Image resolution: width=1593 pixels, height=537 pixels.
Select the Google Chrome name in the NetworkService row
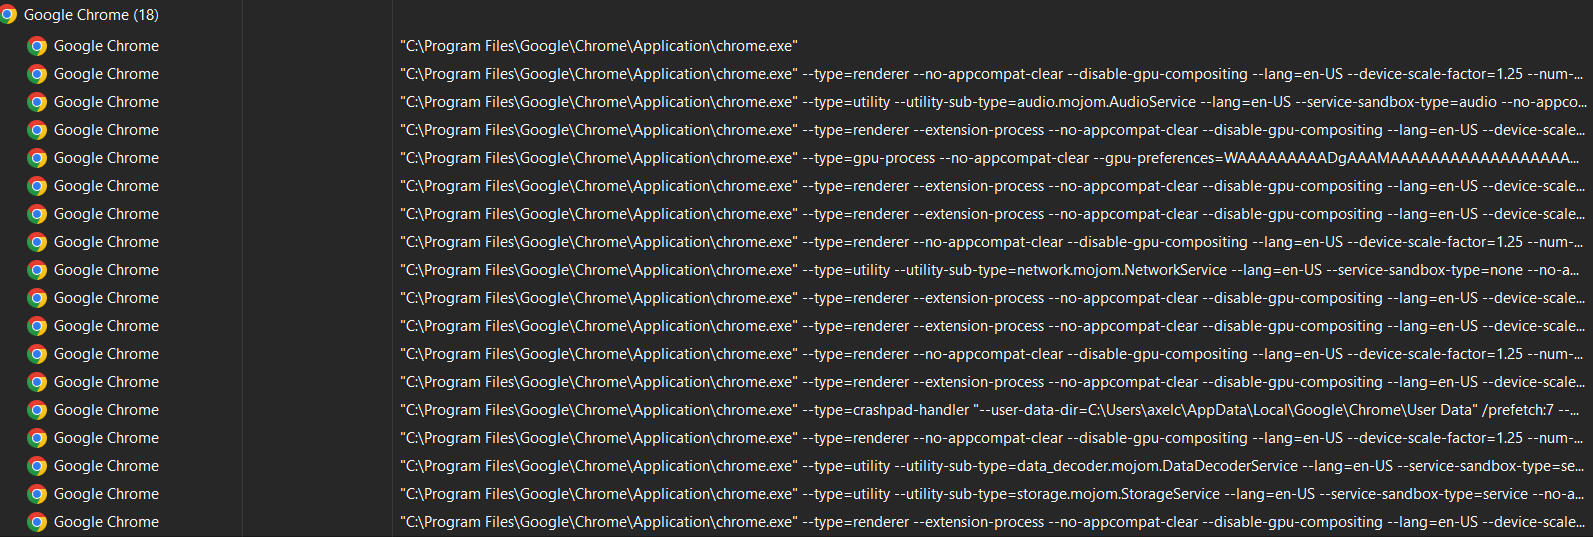(106, 270)
